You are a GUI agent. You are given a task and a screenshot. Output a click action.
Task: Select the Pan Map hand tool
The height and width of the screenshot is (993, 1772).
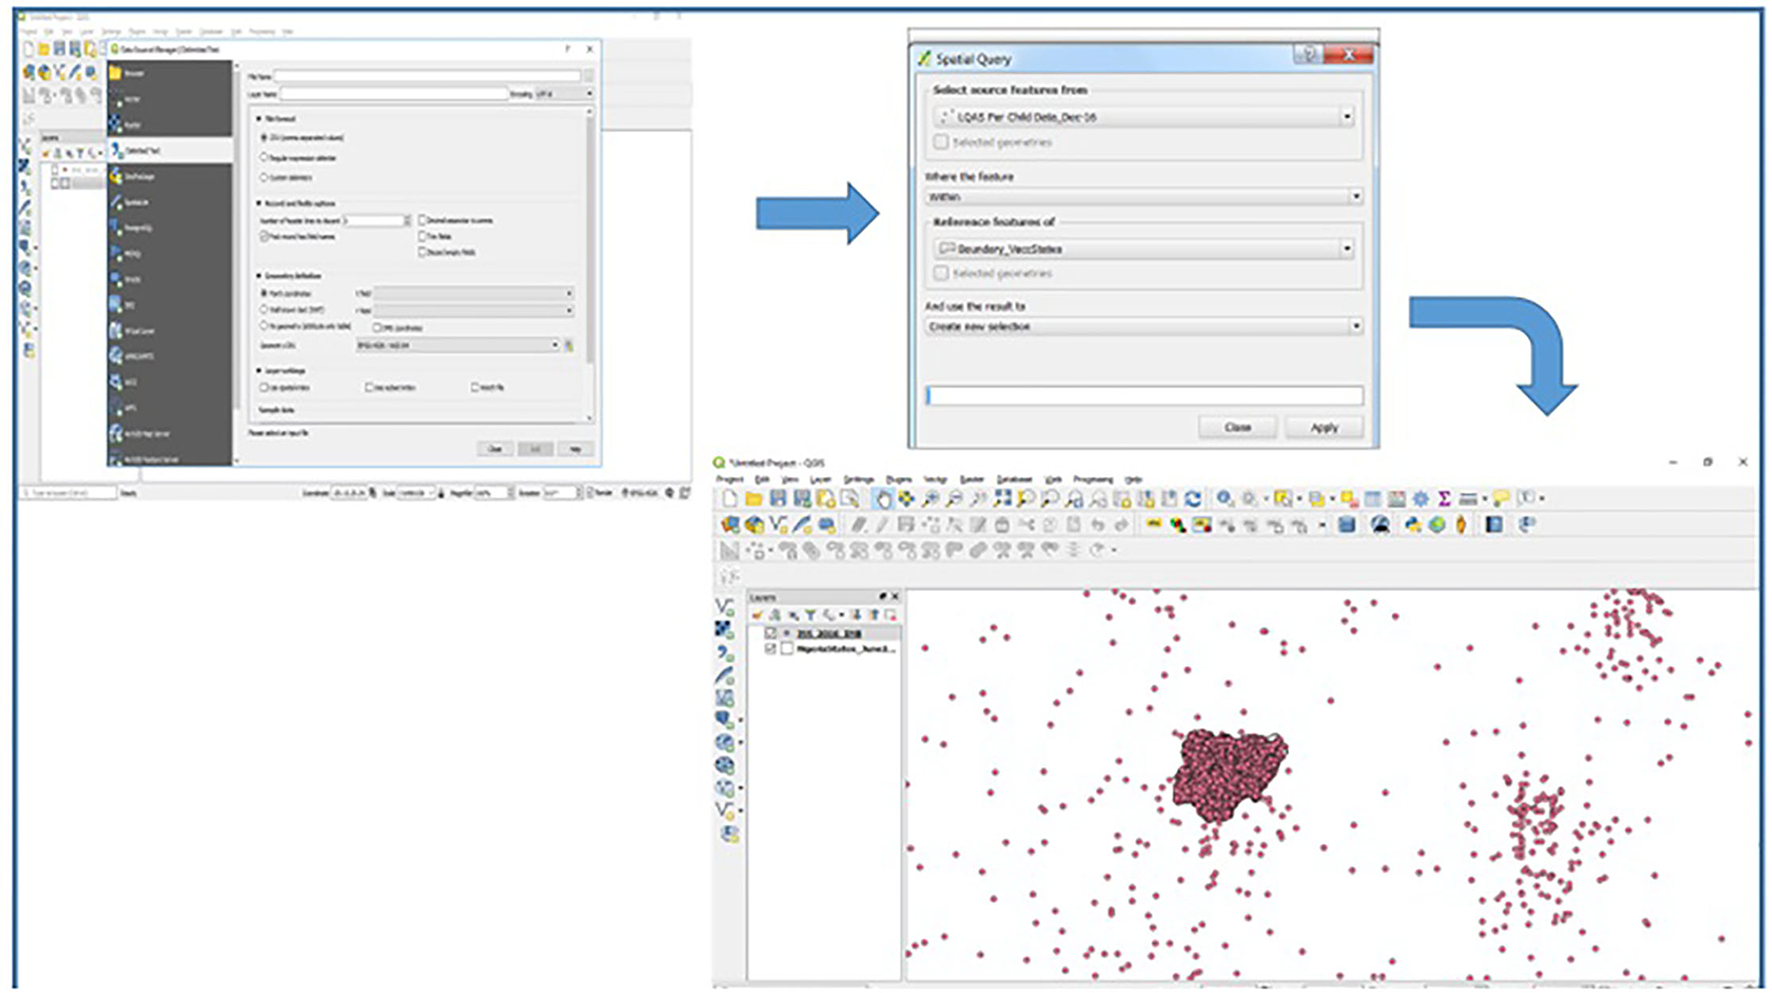tap(882, 499)
